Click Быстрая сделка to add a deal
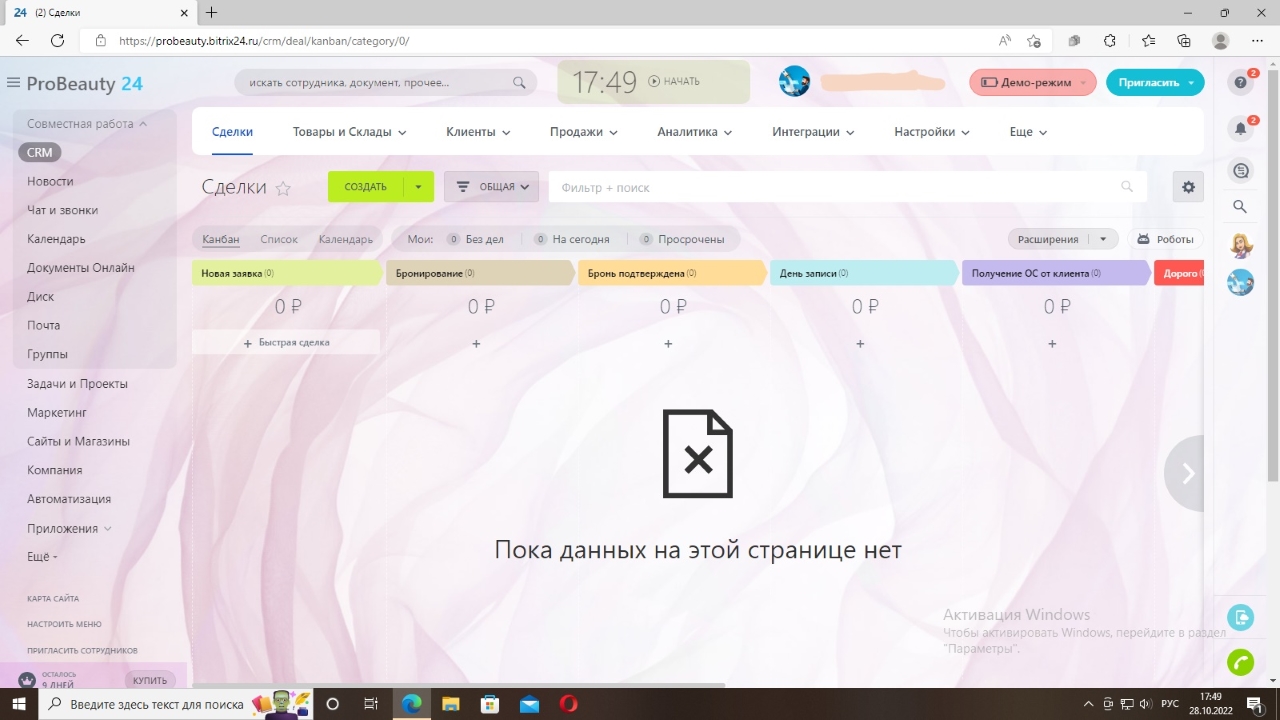 [x=286, y=343]
